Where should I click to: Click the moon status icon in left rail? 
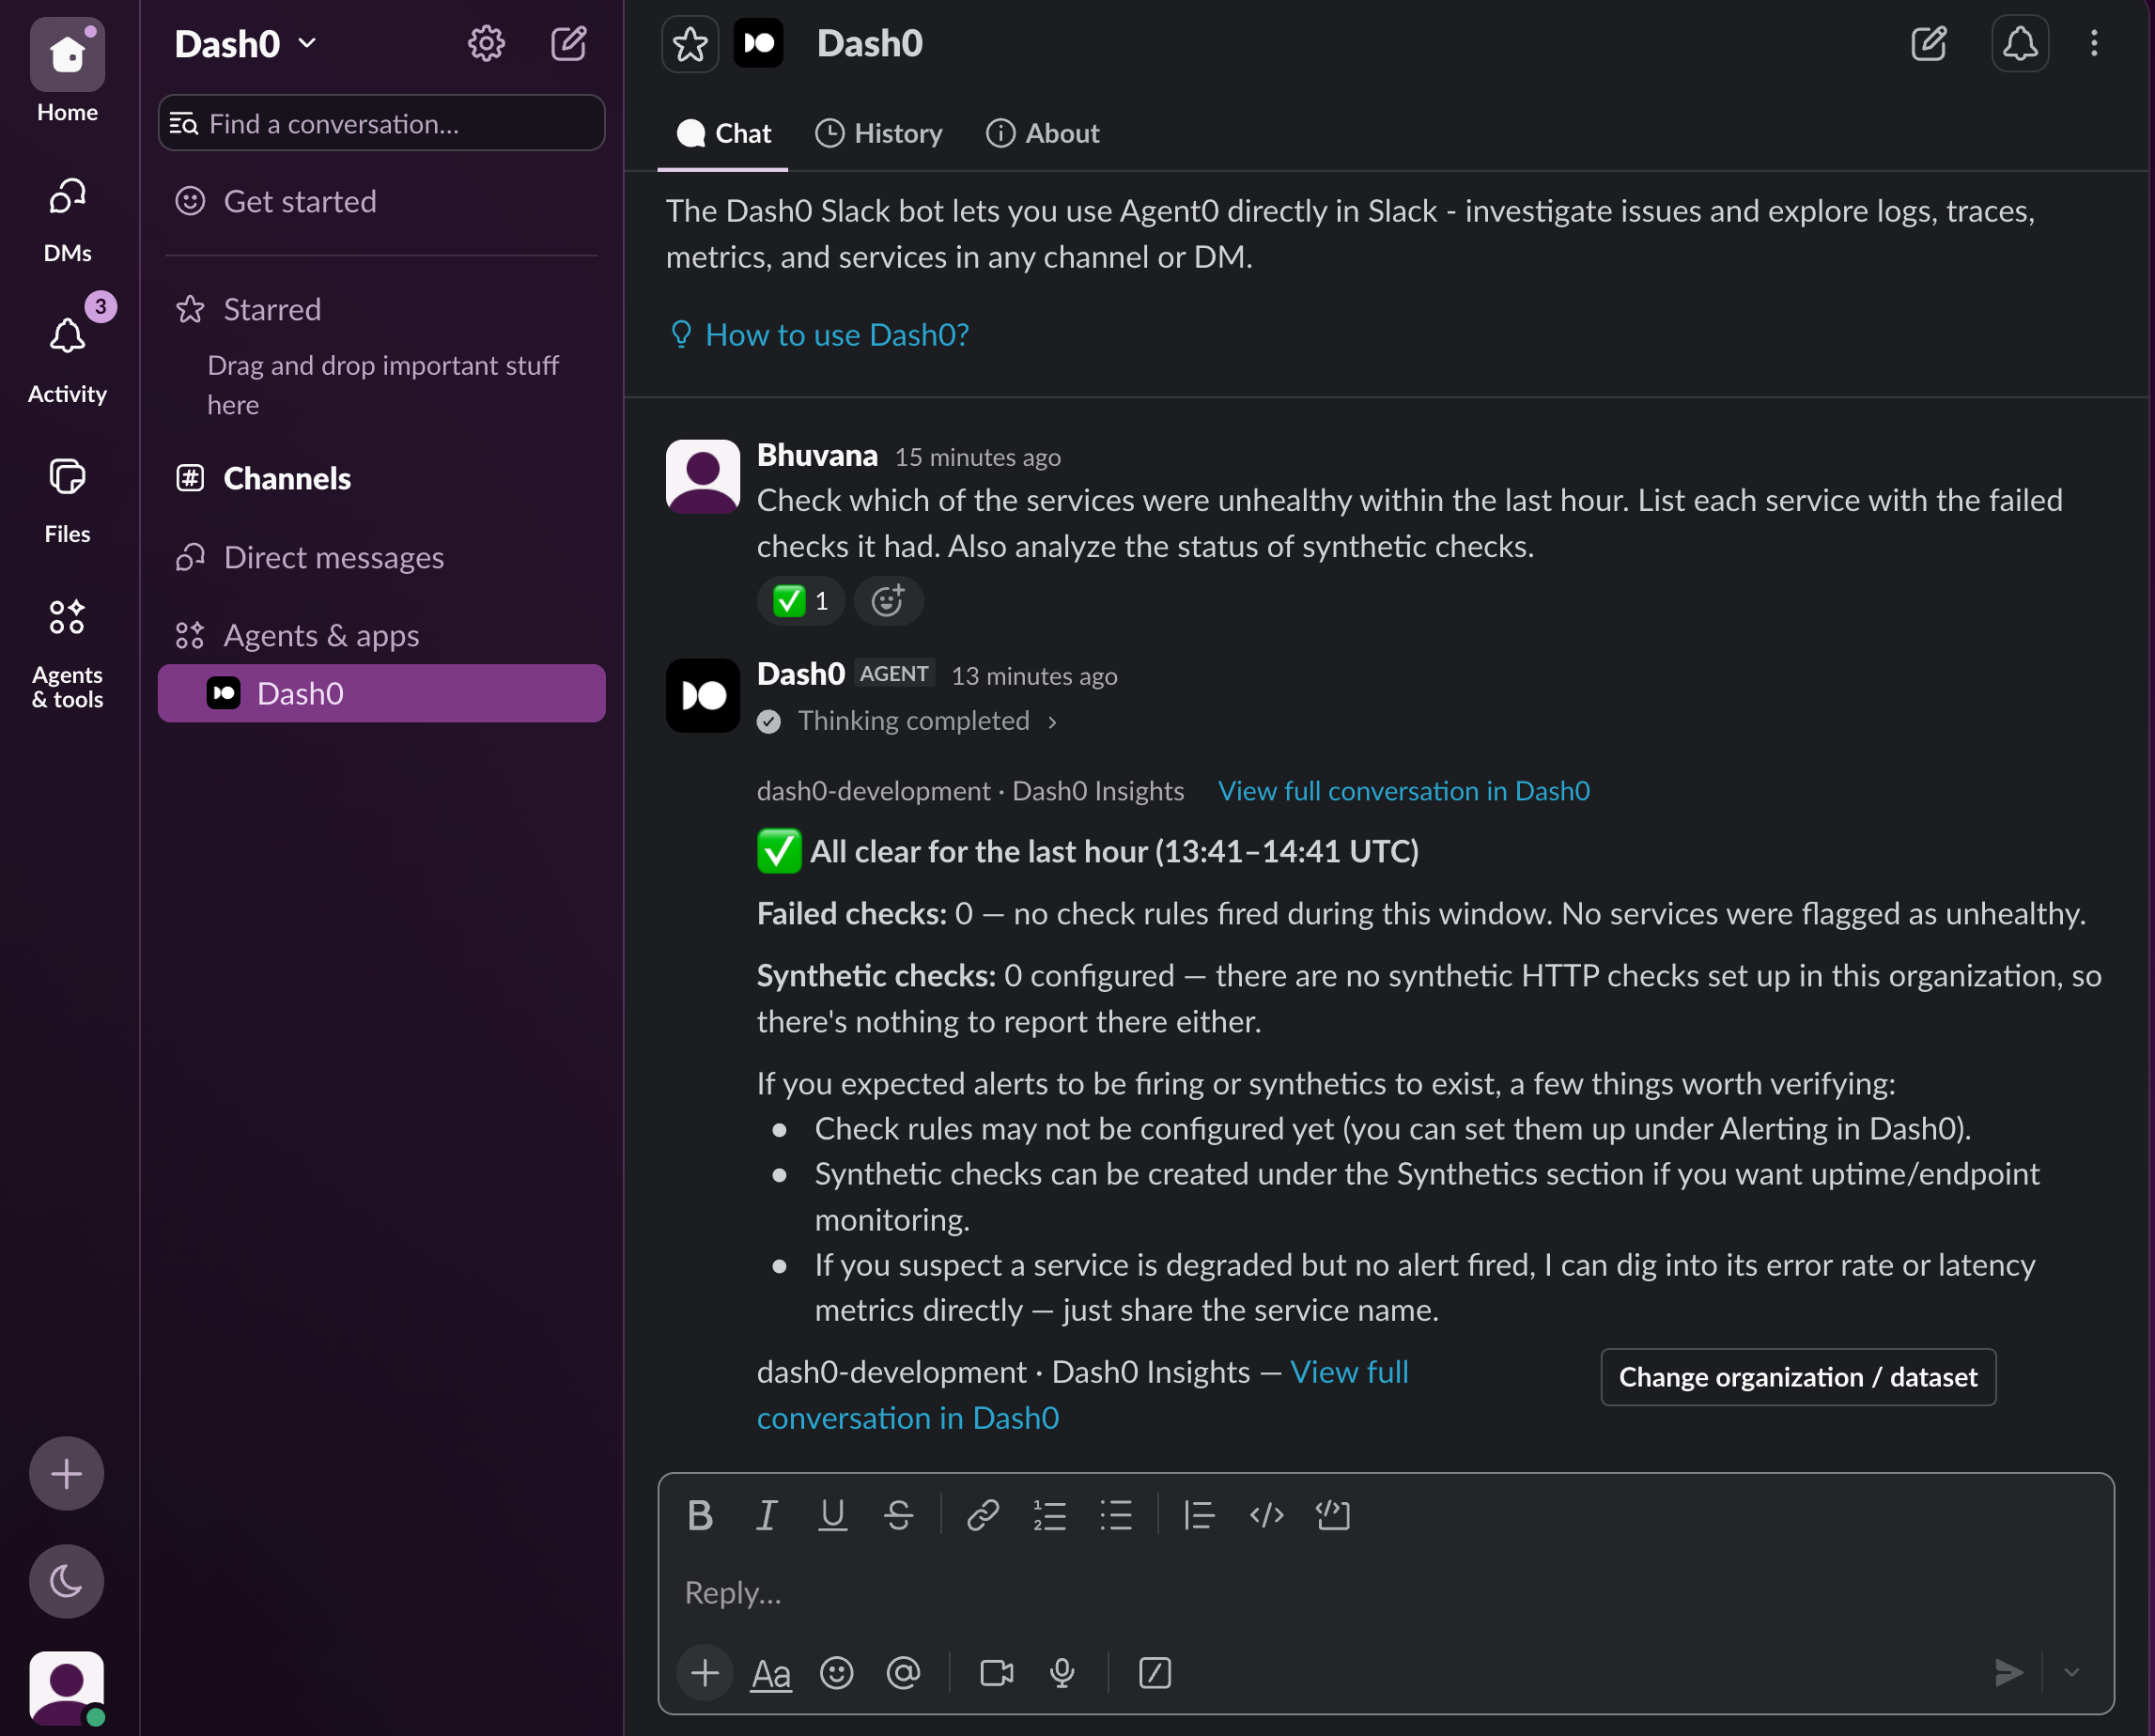66,1581
